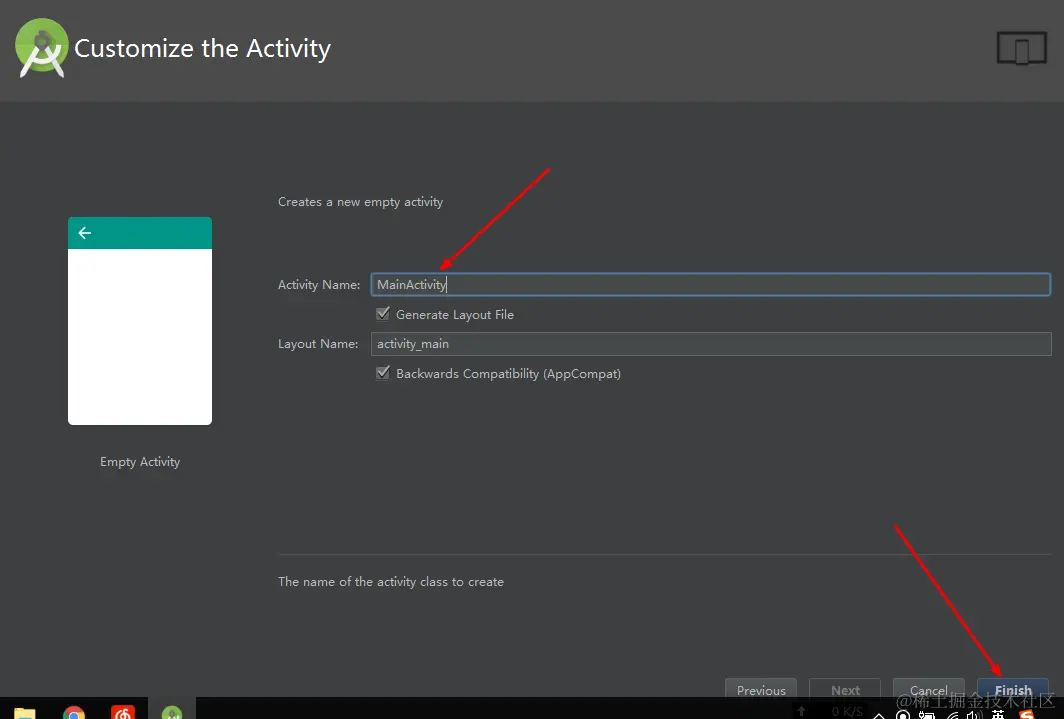
Task: Click the Cancel button
Action: pos(928,689)
